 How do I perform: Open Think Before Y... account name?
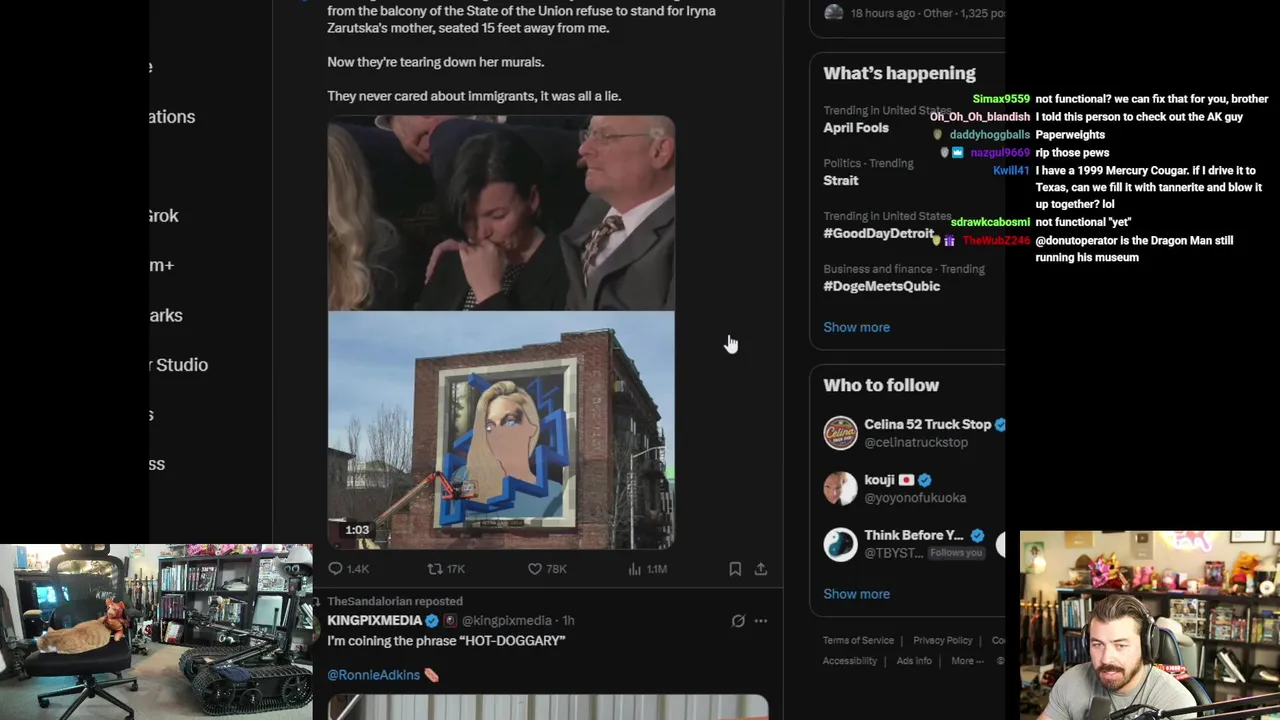pos(914,535)
